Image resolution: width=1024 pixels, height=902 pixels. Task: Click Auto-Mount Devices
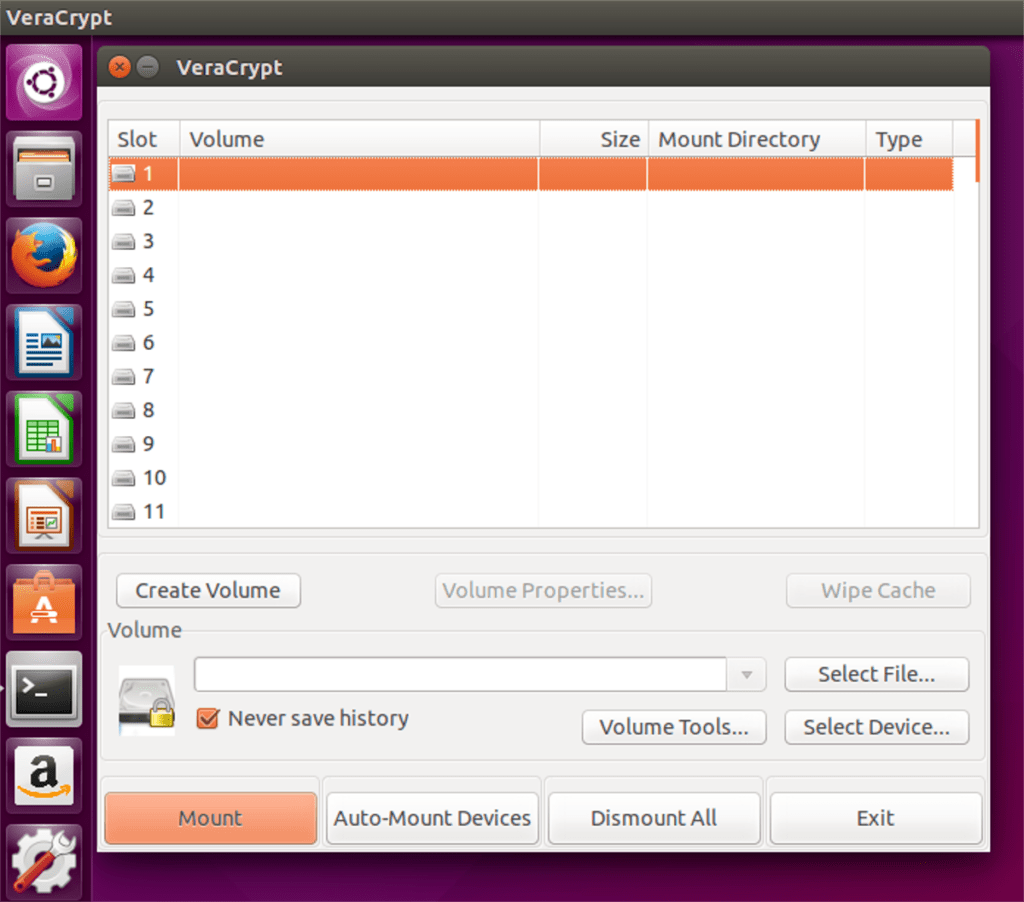click(x=432, y=817)
